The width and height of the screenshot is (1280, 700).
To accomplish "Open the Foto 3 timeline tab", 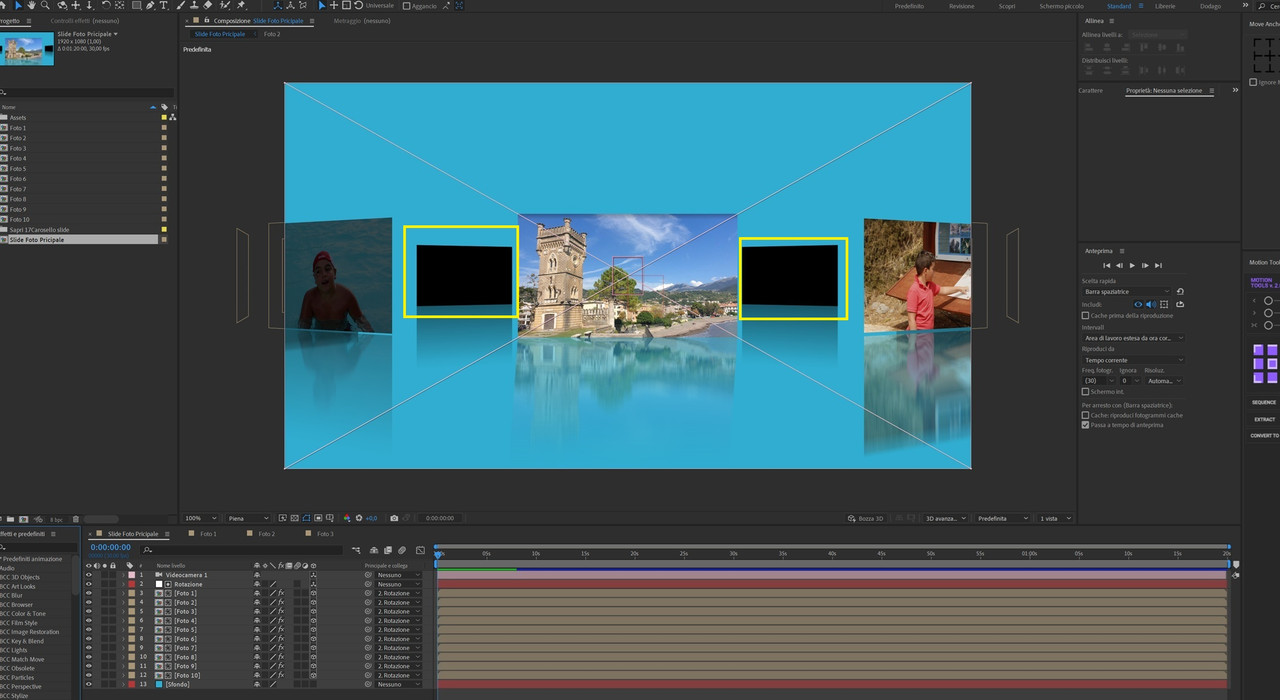I will (325, 534).
